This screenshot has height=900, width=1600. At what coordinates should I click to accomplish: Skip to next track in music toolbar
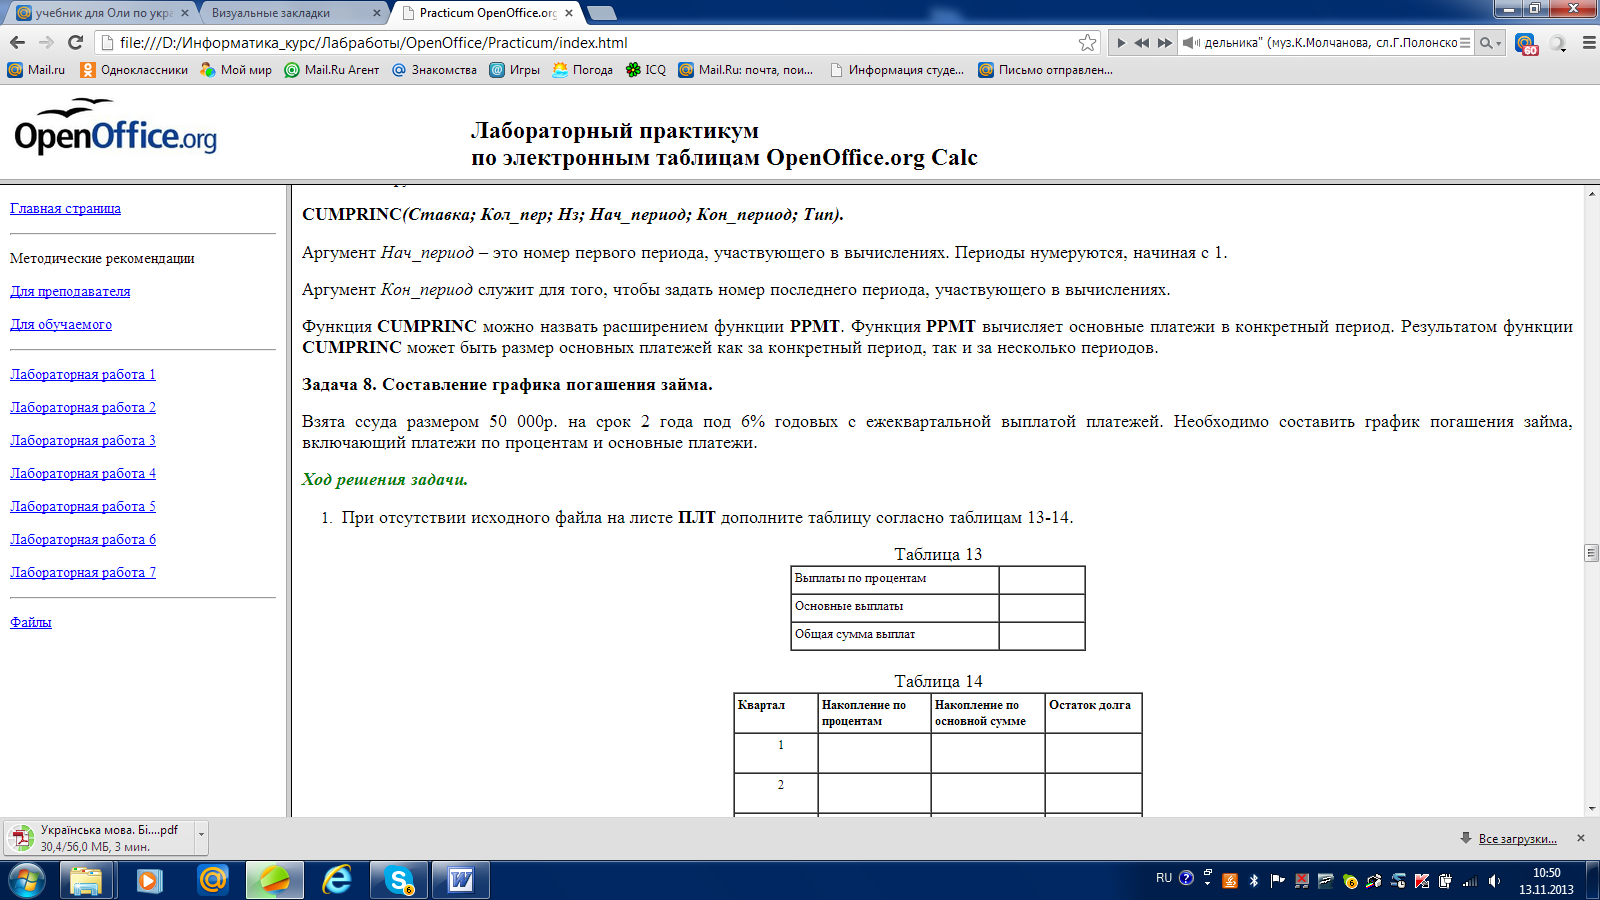pyautogui.click(x=1165, y=43)
